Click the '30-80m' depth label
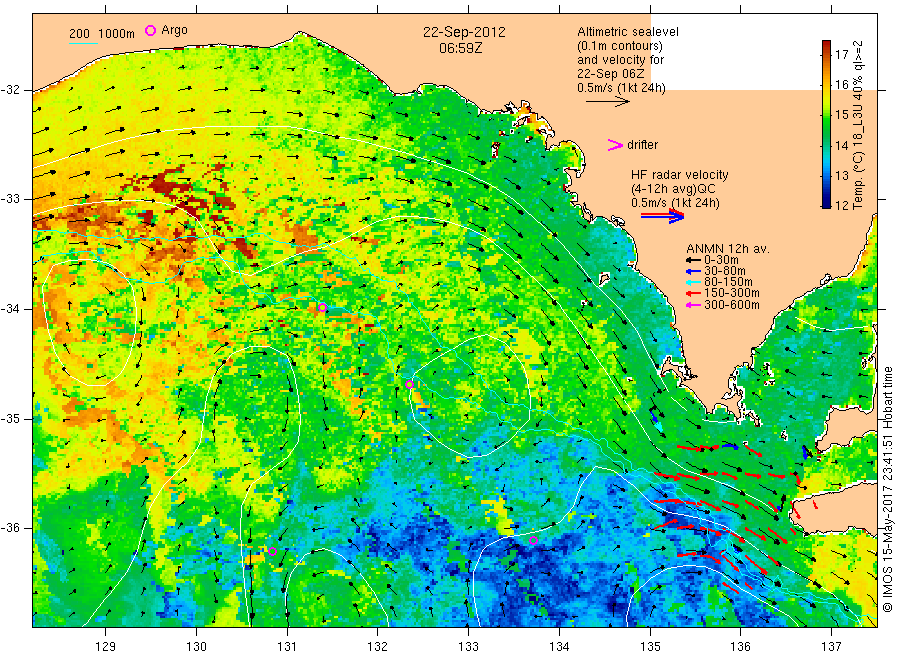This screenshot has height=660, width=900. pos(725,271)
